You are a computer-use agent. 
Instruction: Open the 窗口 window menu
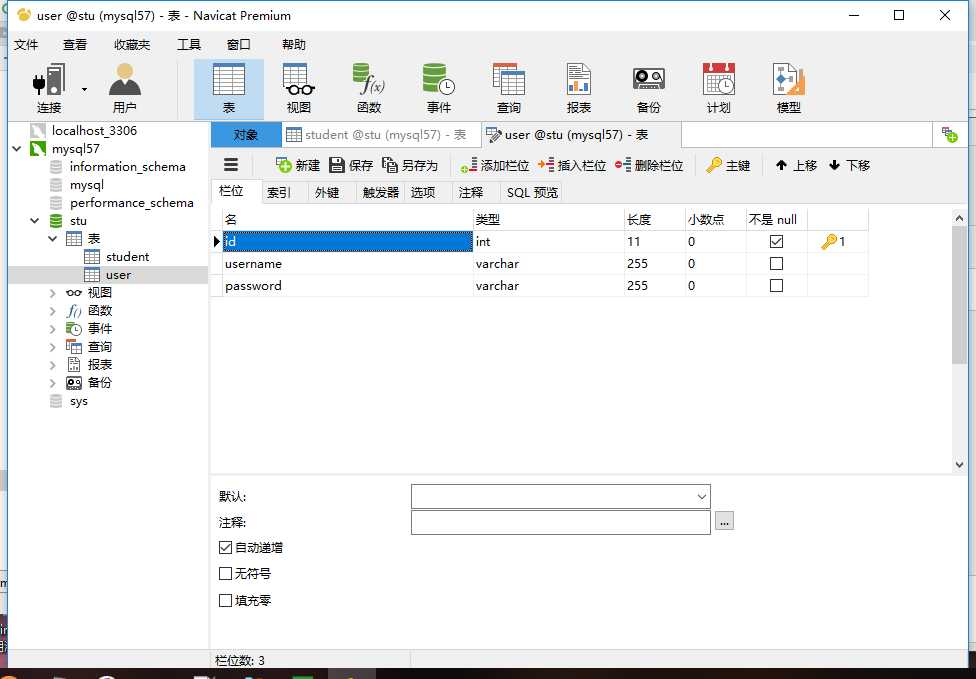coord(238,45)
